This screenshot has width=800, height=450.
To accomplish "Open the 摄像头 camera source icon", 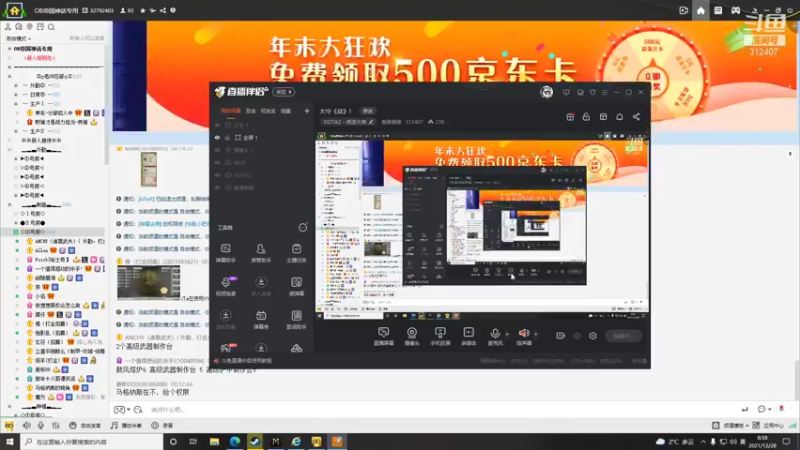I will pos(412,333).
